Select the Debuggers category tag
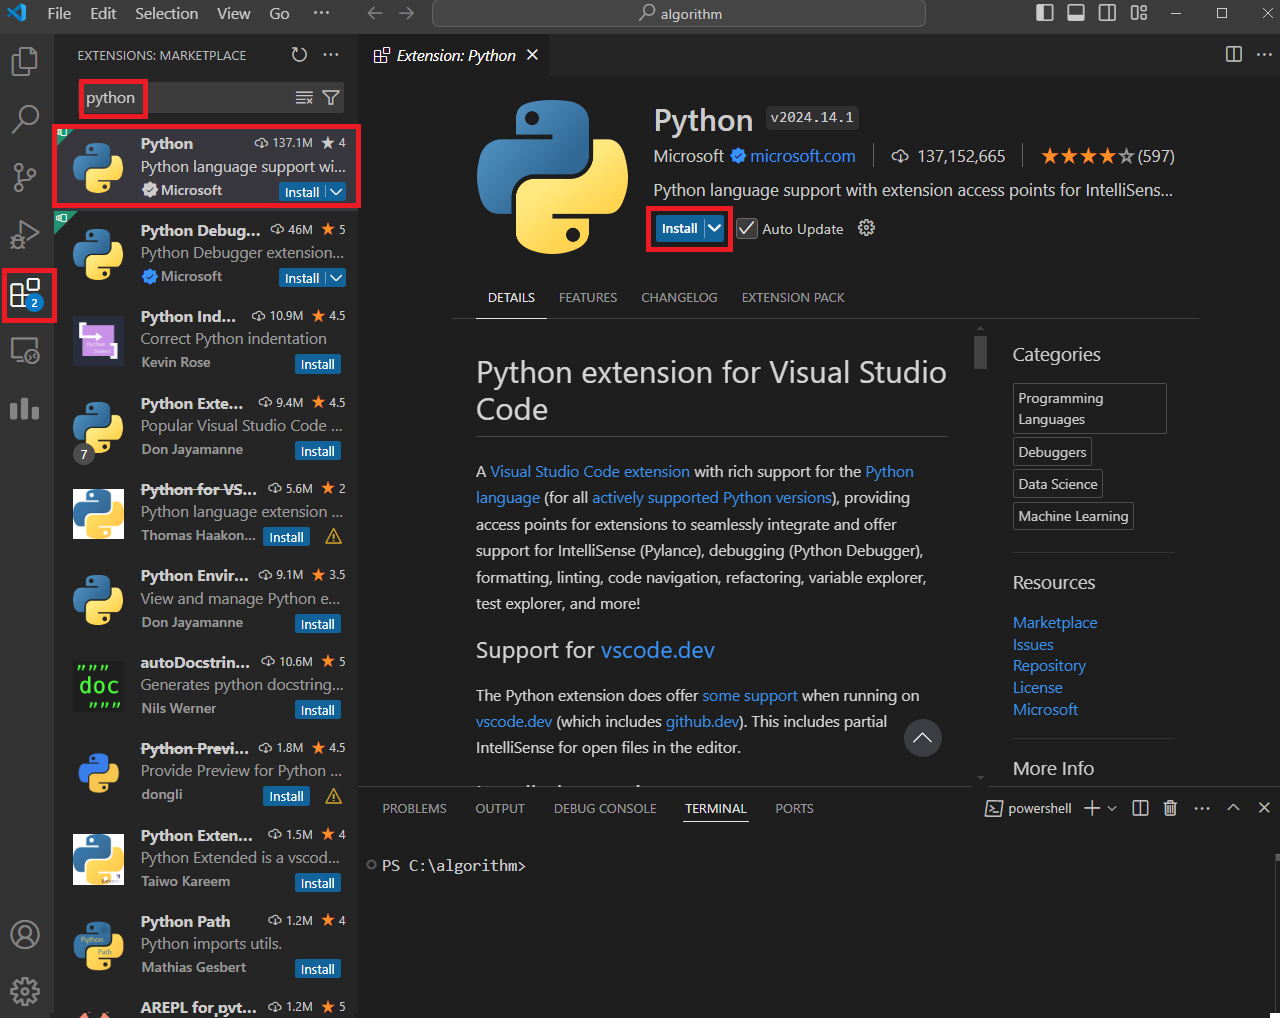 (x=1052, y=452)
